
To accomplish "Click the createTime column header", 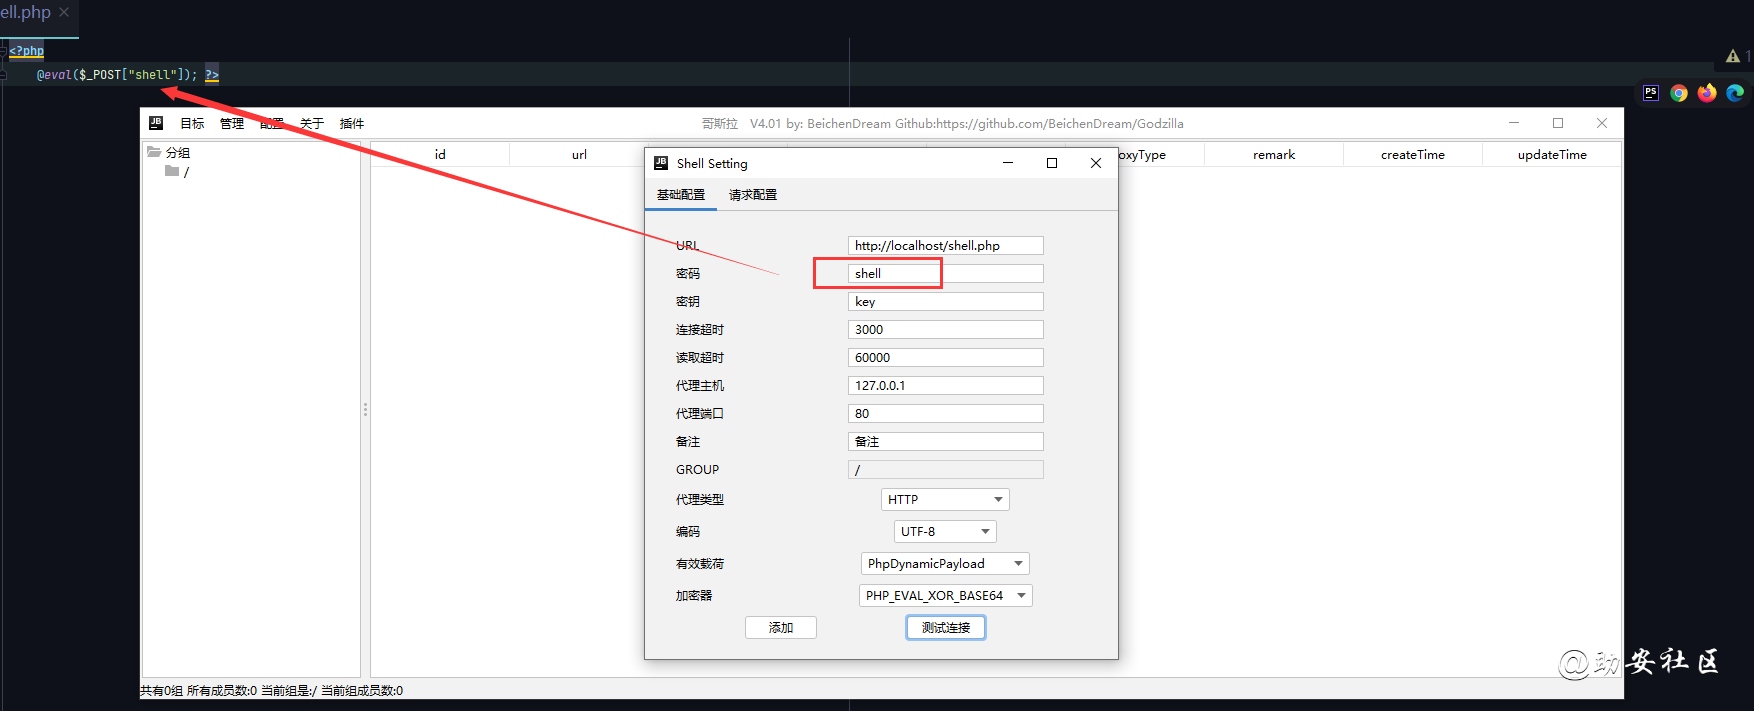I will [1413, 154].
